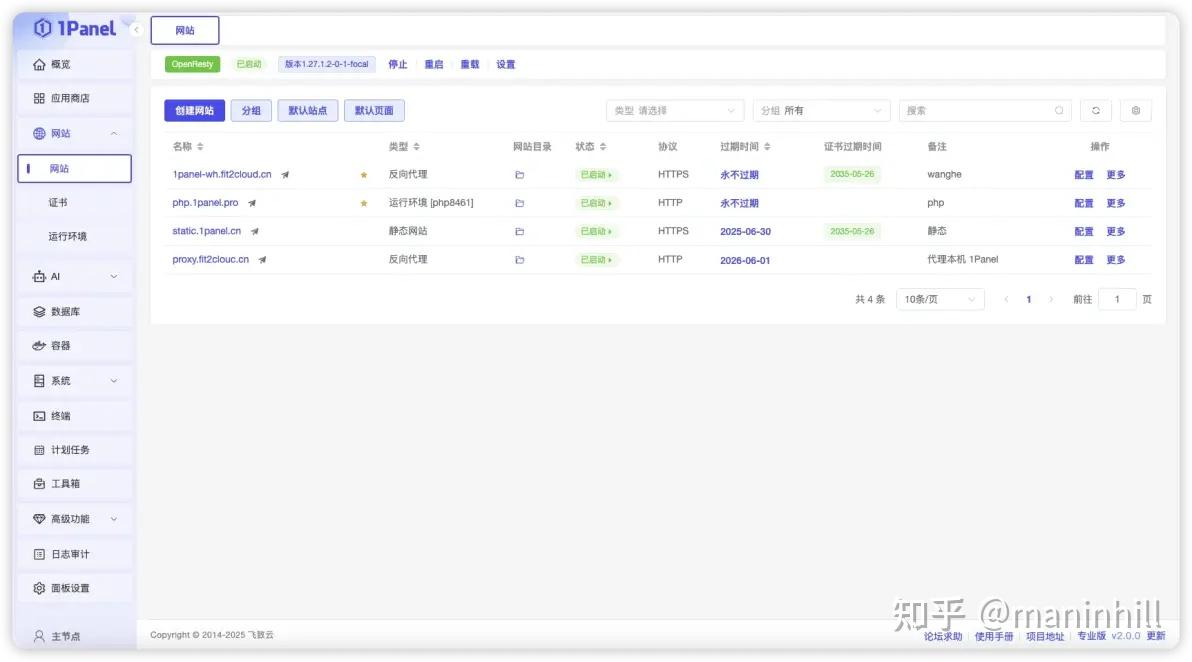Image resolution: width=1192 pixels, height=662 pixels.
Task: Open 数据库 database section
Action: pyautogui.click(x=74, y=312)
